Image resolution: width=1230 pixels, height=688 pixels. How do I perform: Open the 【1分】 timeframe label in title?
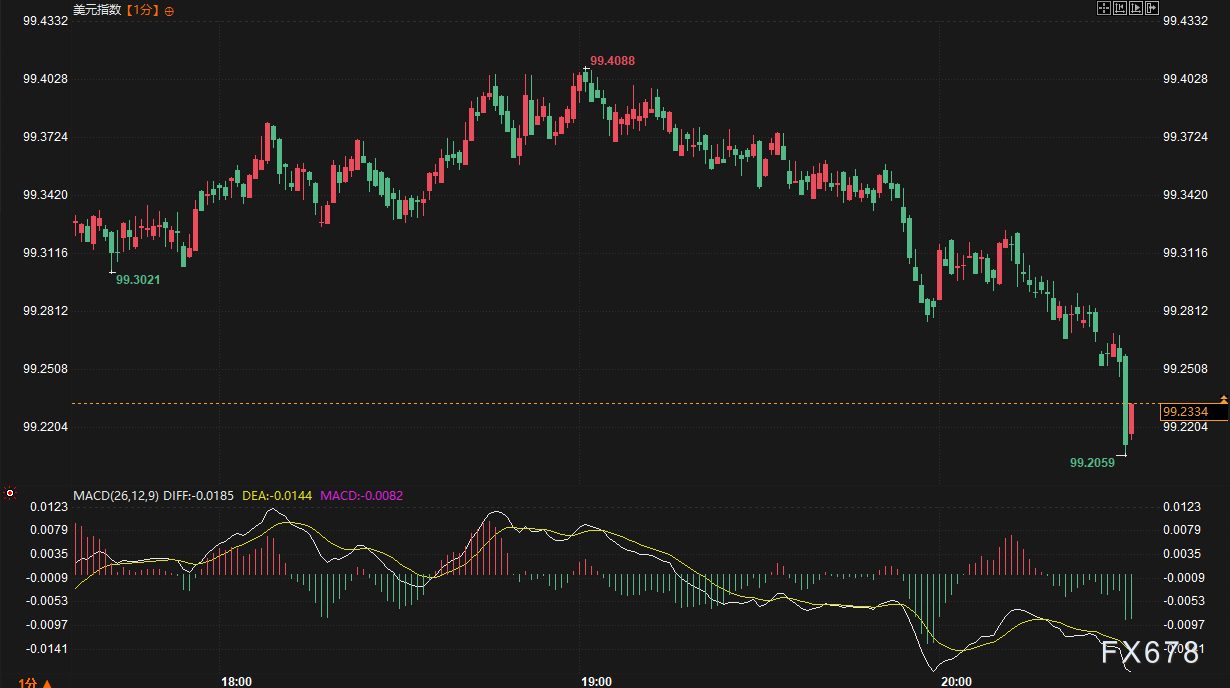point(142,11)
